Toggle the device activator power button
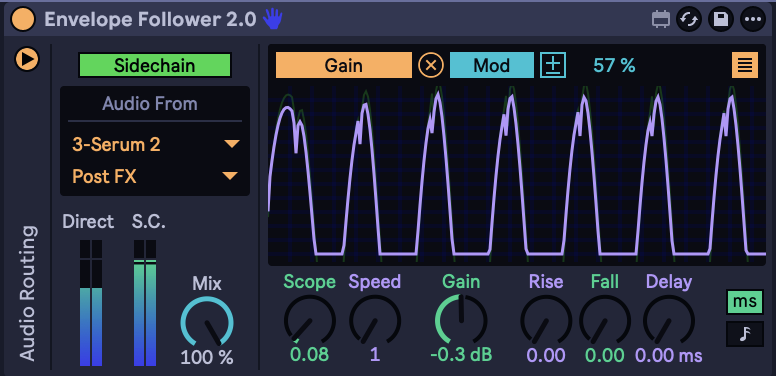This screenshot has height=376, width=776. [23, 19]
